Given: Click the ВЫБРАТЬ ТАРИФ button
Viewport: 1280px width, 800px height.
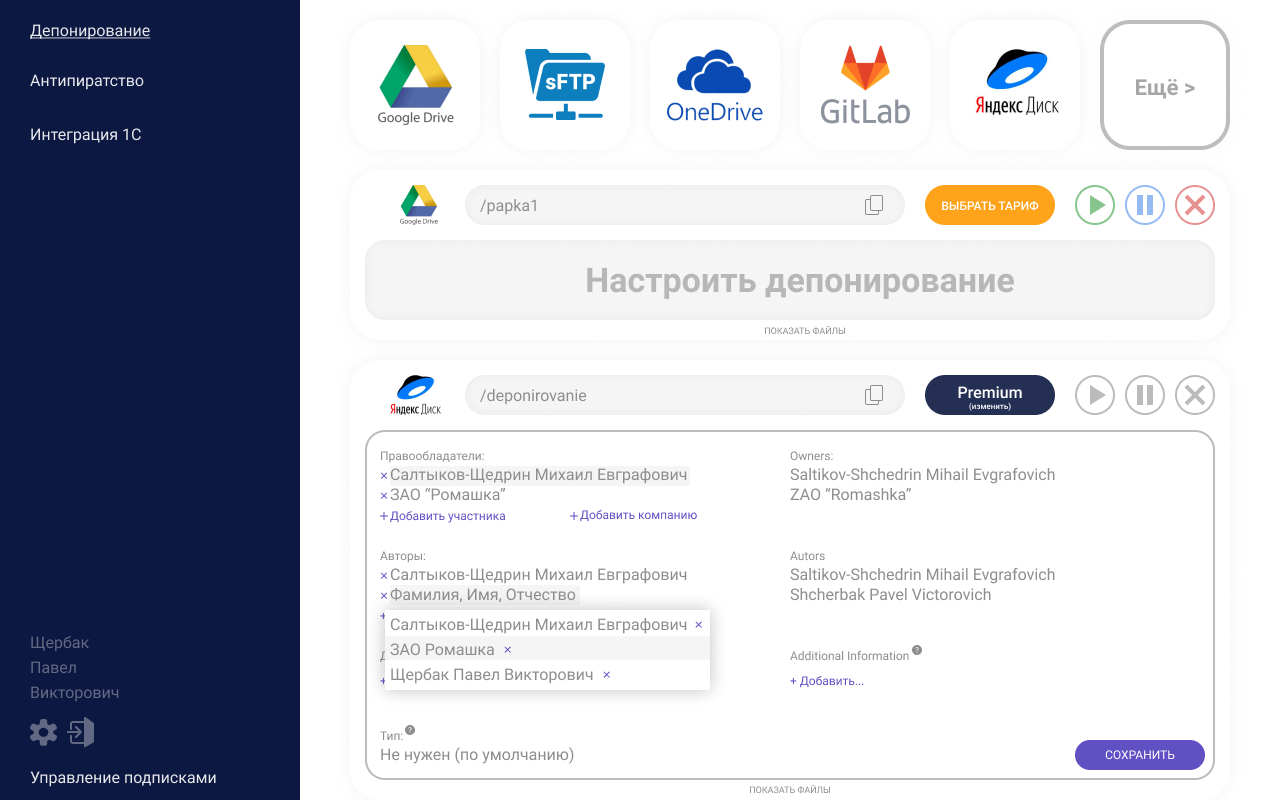Looking at the screenshot, I should [990, 205].
